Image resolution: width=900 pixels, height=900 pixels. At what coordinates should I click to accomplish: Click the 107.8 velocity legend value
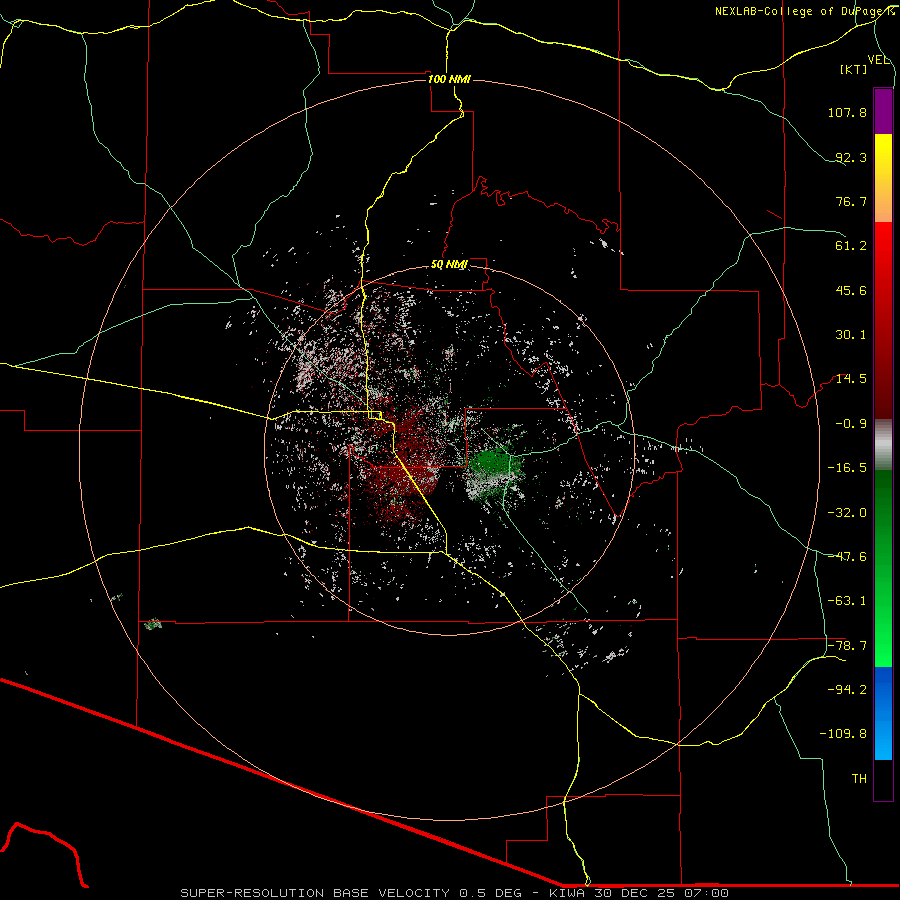point(847,112)
